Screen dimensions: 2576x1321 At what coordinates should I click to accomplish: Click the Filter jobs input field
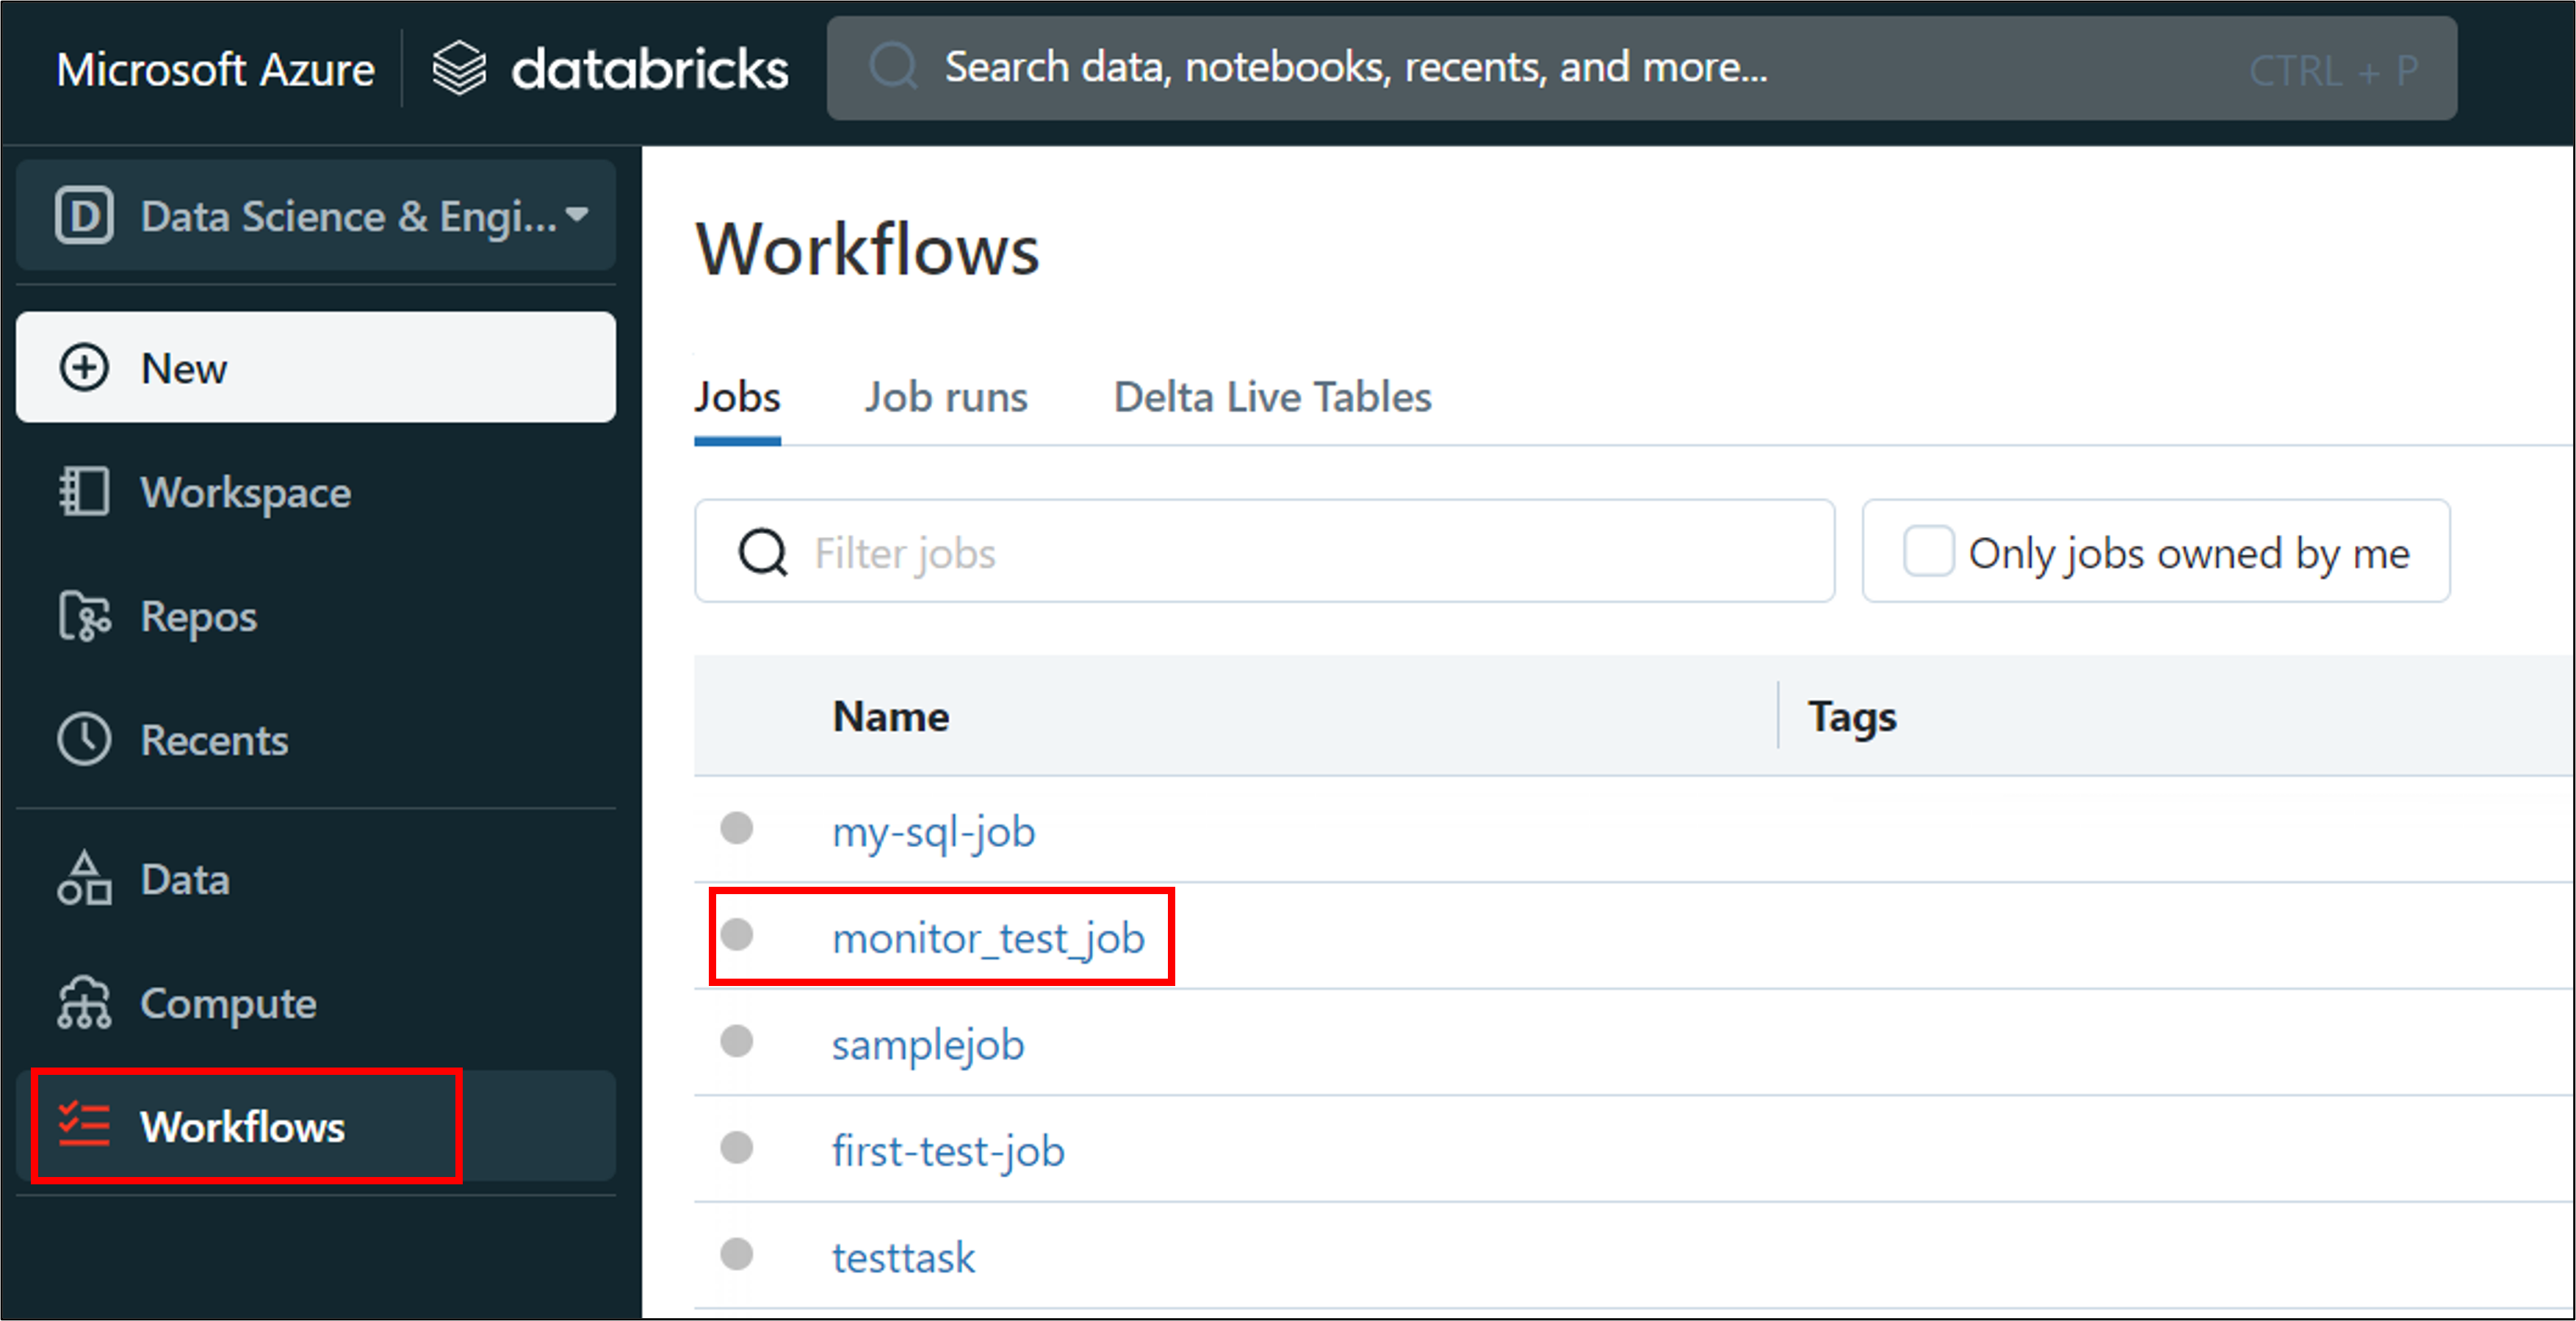pyautogui.click(x=1300, y=552)
